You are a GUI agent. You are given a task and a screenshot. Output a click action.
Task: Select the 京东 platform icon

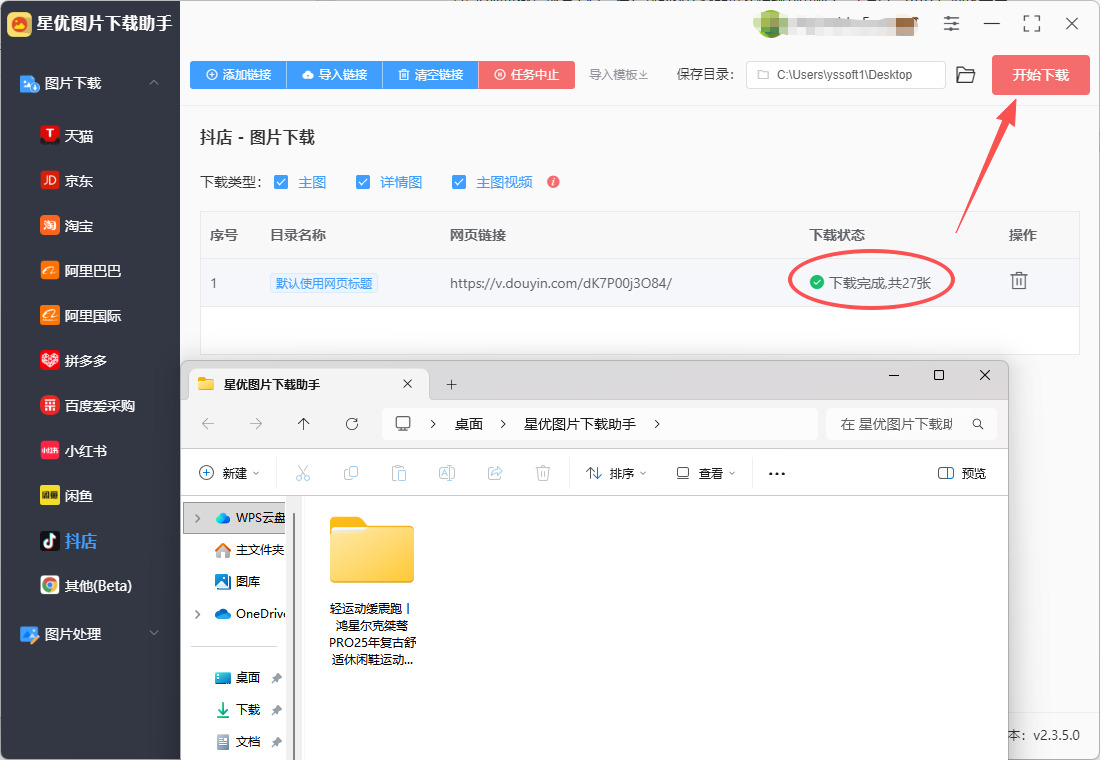[x=49, y=180]
